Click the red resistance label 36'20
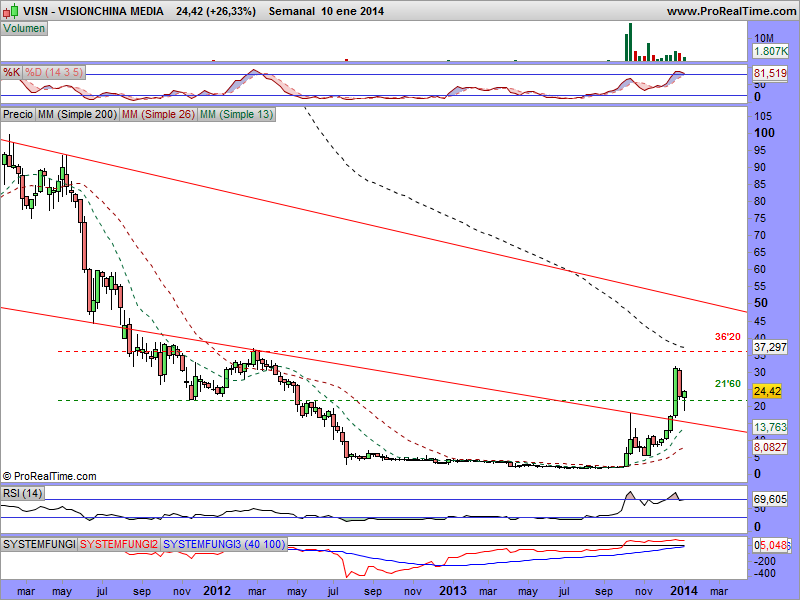 tap(728, 337)
